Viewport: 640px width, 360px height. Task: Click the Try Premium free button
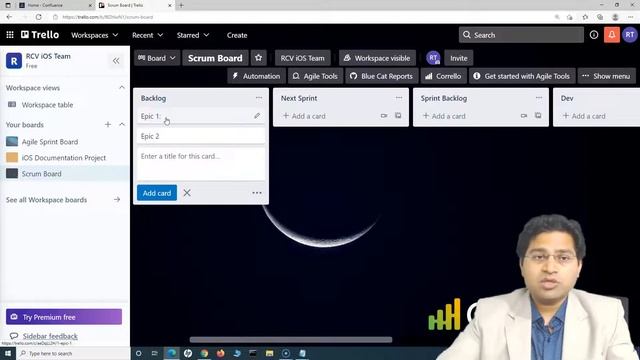64,317
